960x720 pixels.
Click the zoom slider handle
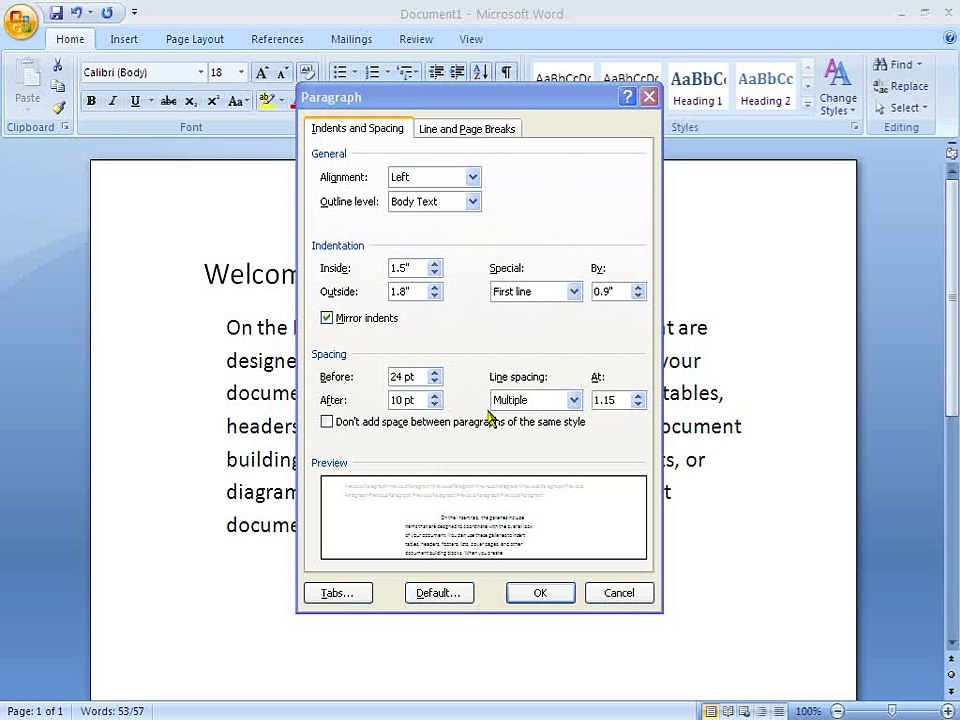click(892, 711)
